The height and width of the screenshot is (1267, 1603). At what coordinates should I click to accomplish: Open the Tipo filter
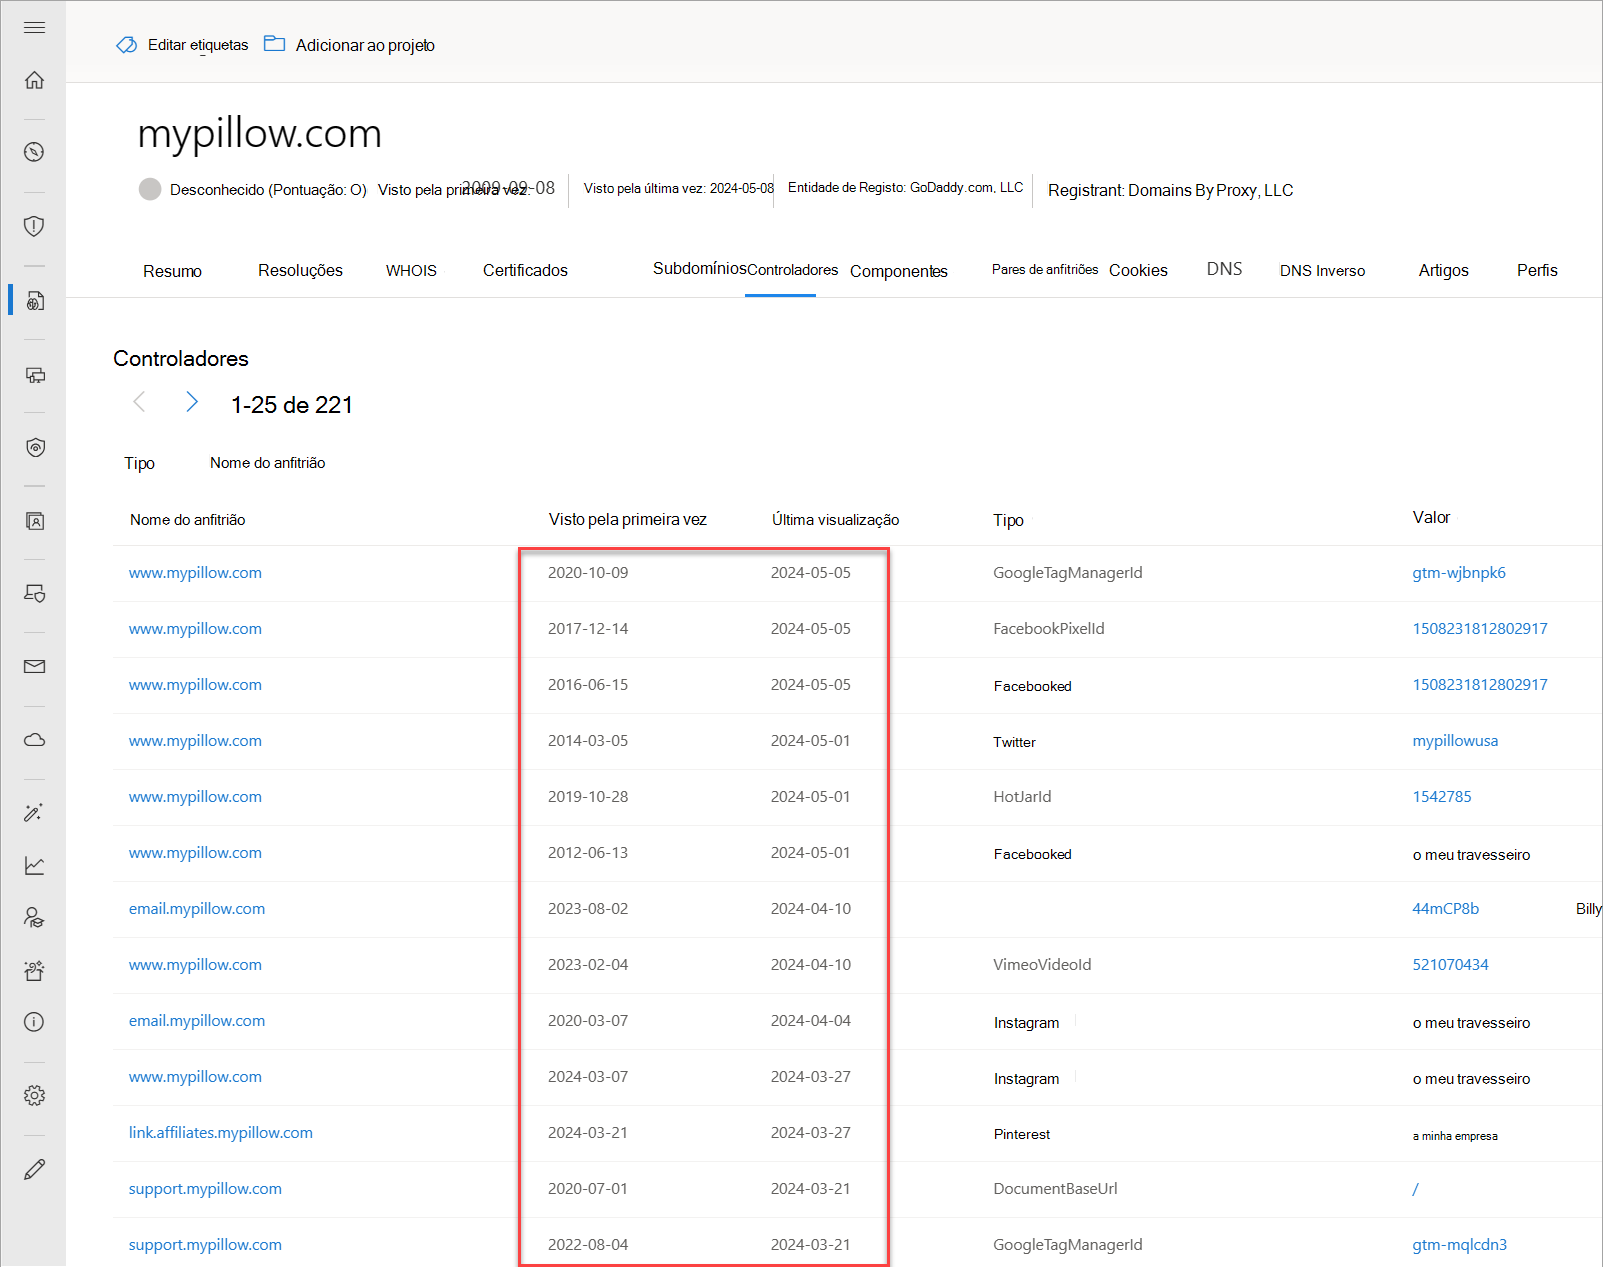click(139, 463)
